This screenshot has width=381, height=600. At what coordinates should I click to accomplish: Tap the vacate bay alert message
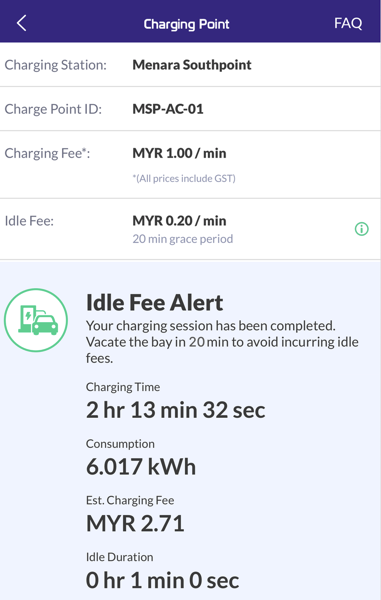click(222, 342)
